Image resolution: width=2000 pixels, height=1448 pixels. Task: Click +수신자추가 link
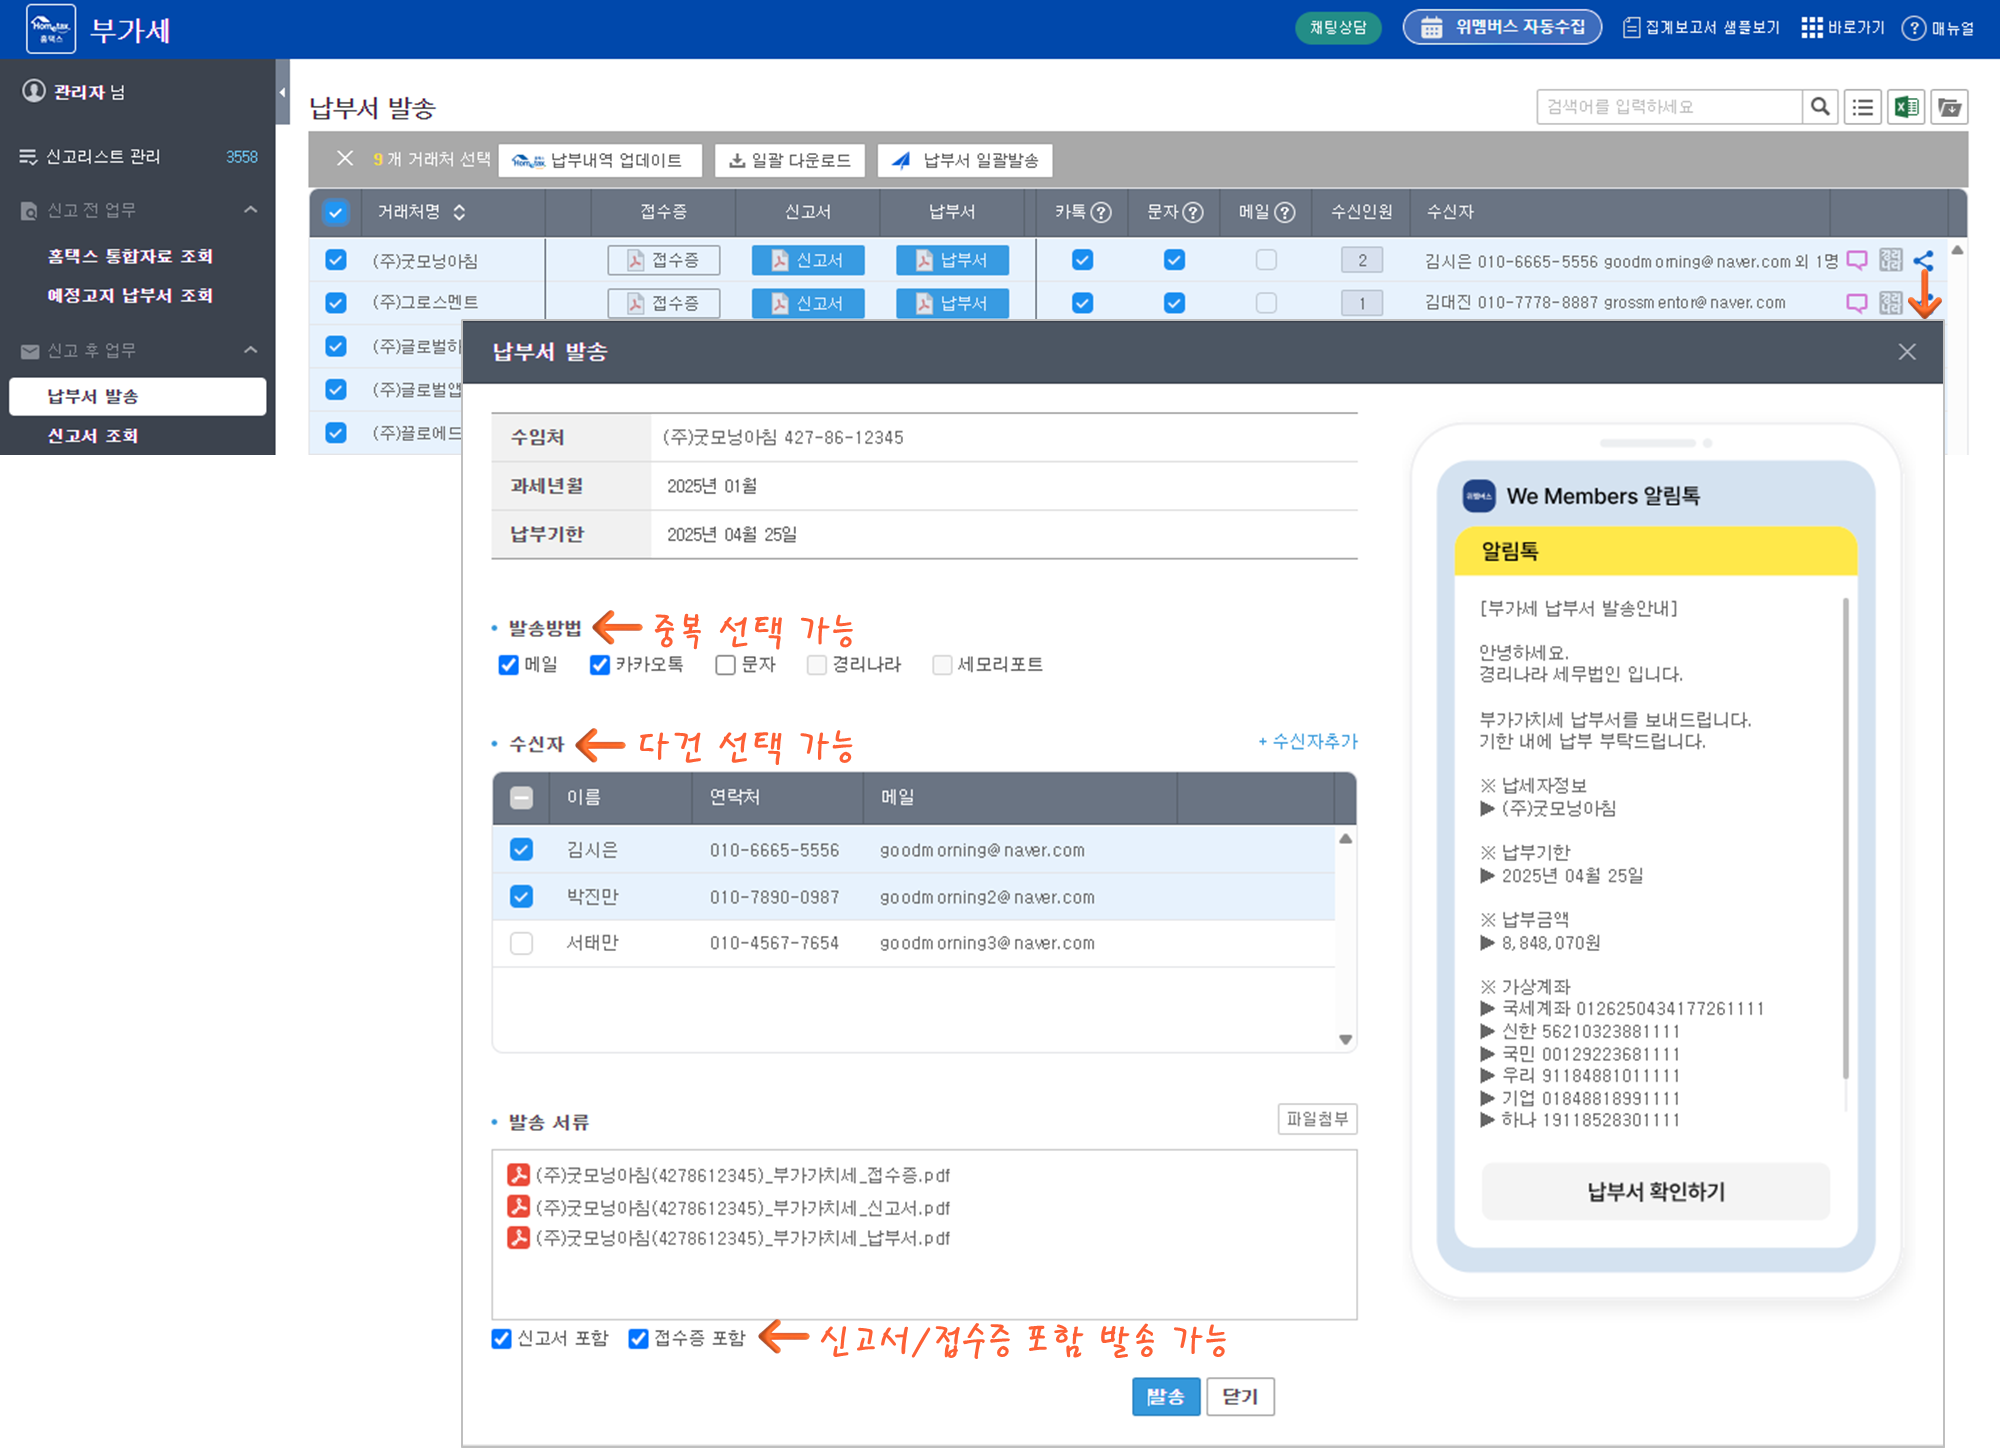point(1307,741)
